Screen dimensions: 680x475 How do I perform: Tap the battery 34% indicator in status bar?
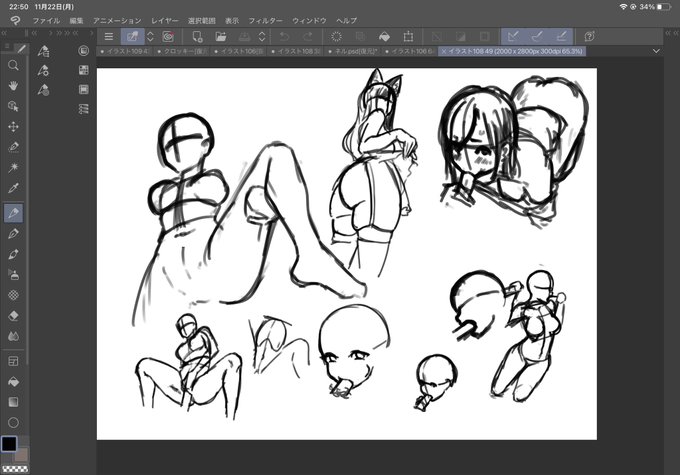[655, 7]
